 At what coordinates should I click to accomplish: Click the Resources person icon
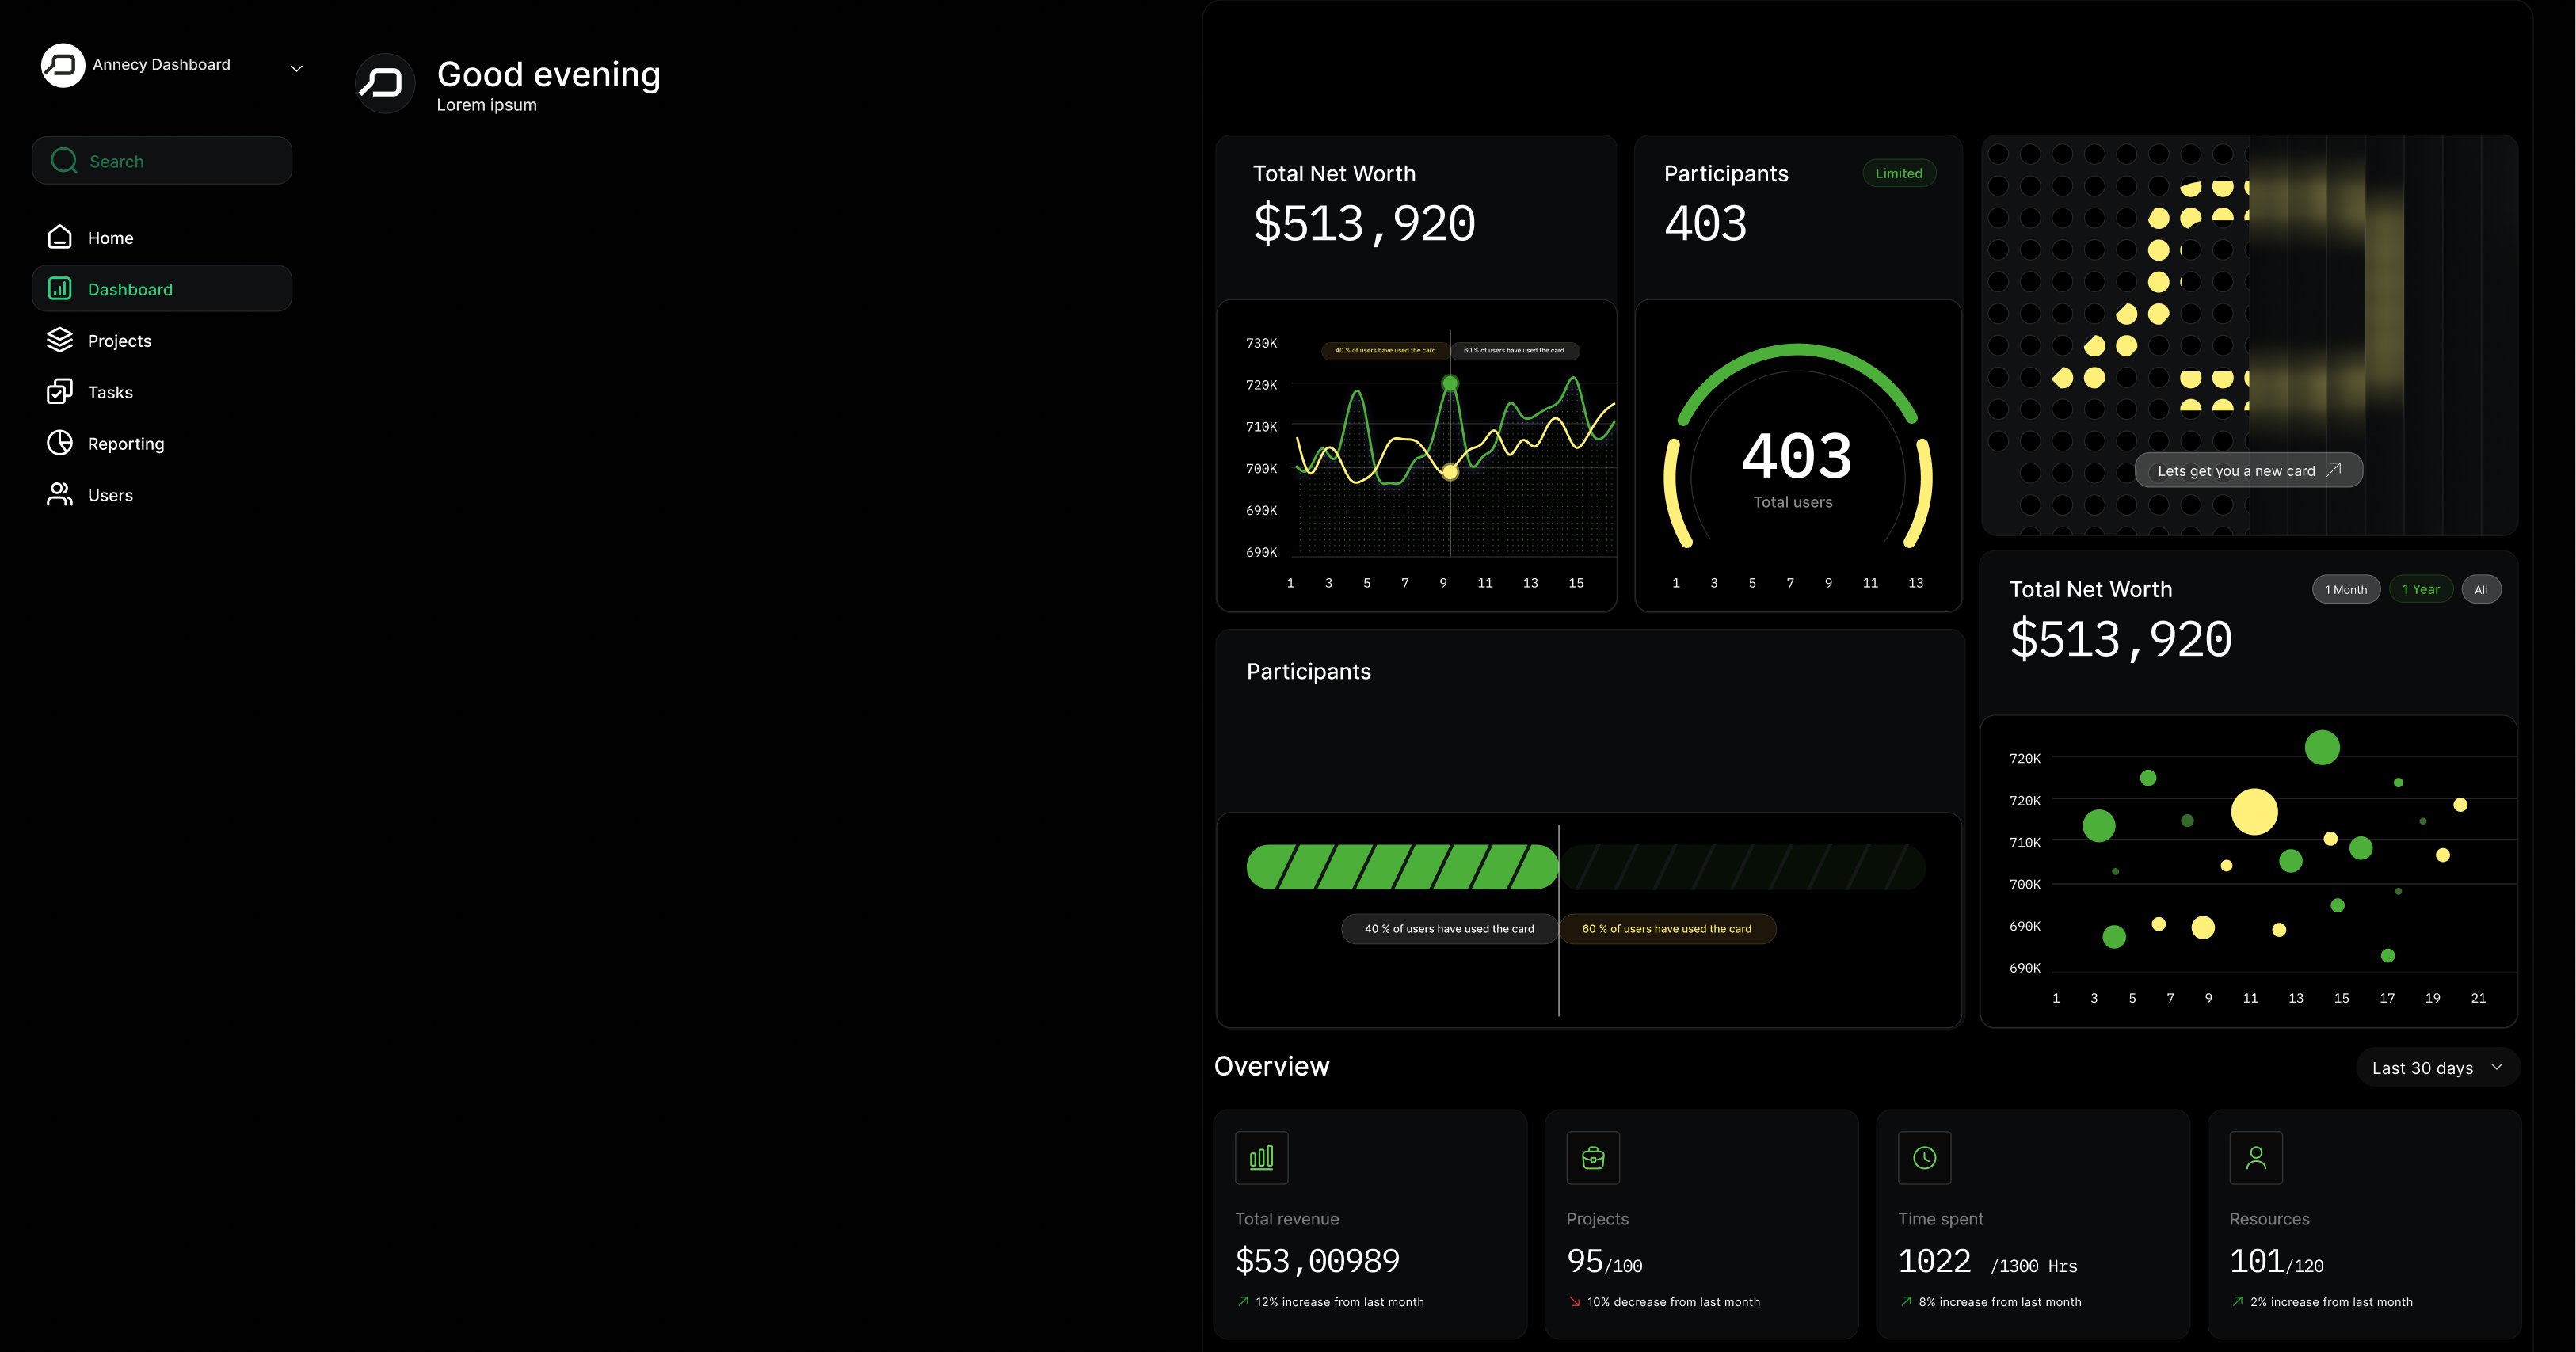[x=2256, y=1158]
